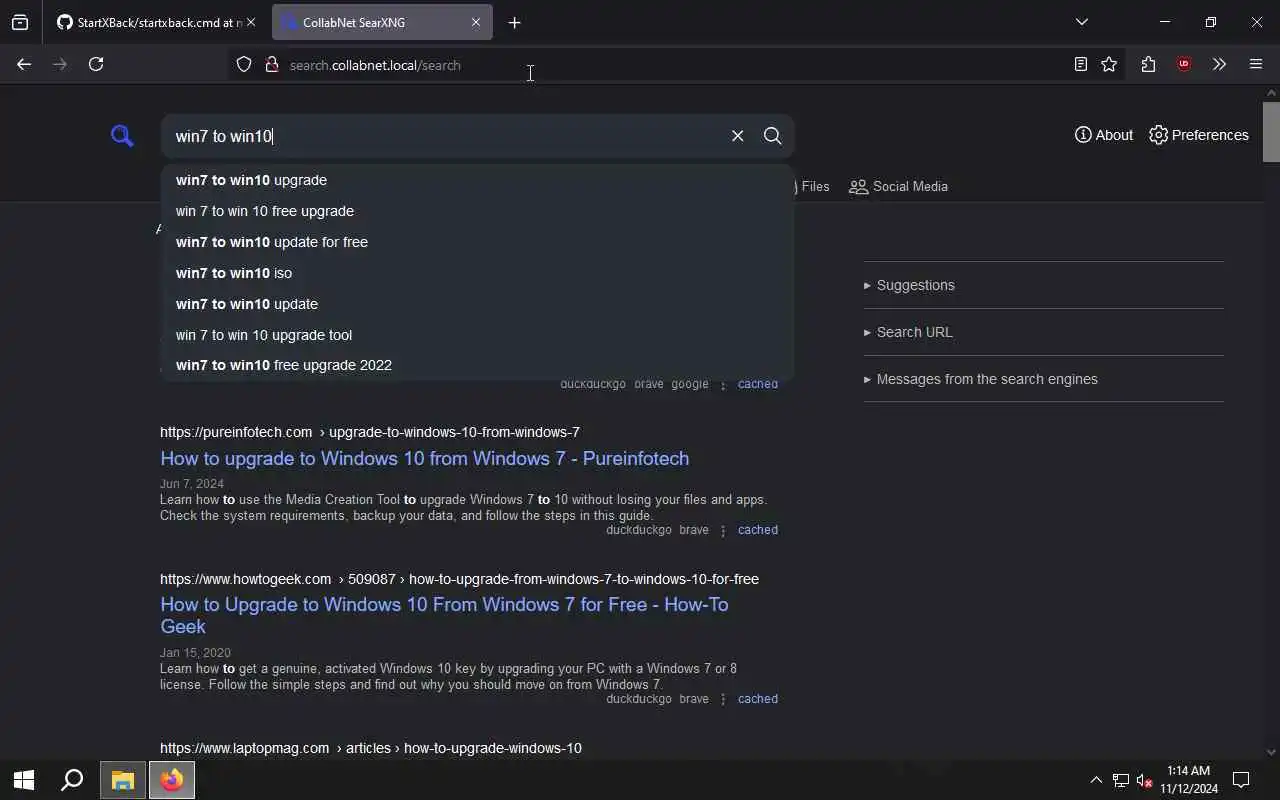Click the tracking protection shield icon
Screen dimensions: 1280x800
(244, 64)
